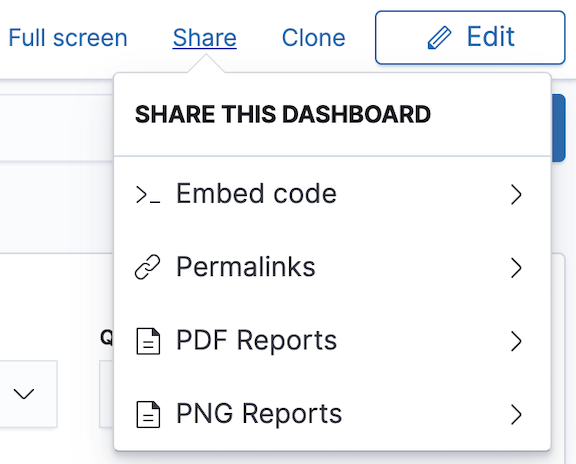This screenshot has width=576, height=464.
Task: Expand the PDF Reports chevron arrow
Action: 516,341
